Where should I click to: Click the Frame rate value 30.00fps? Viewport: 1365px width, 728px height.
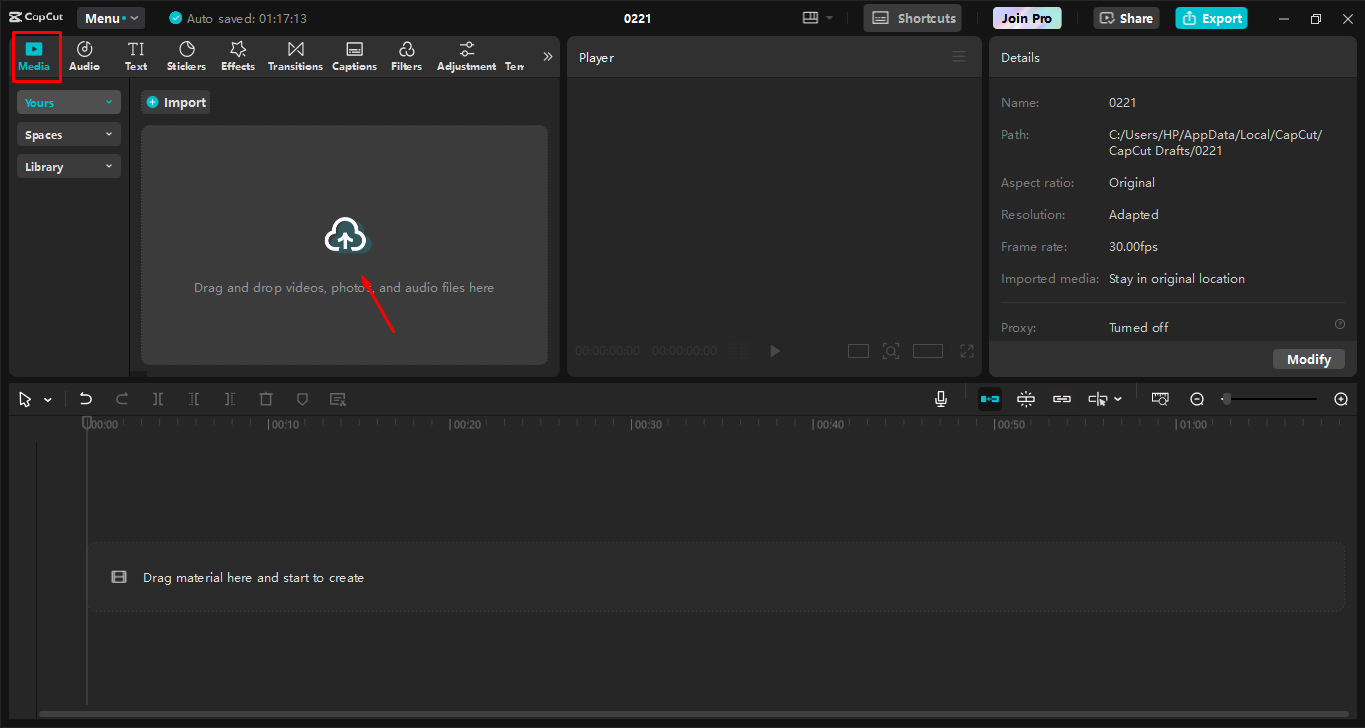pyautogui.click(x=1133, y=246)
